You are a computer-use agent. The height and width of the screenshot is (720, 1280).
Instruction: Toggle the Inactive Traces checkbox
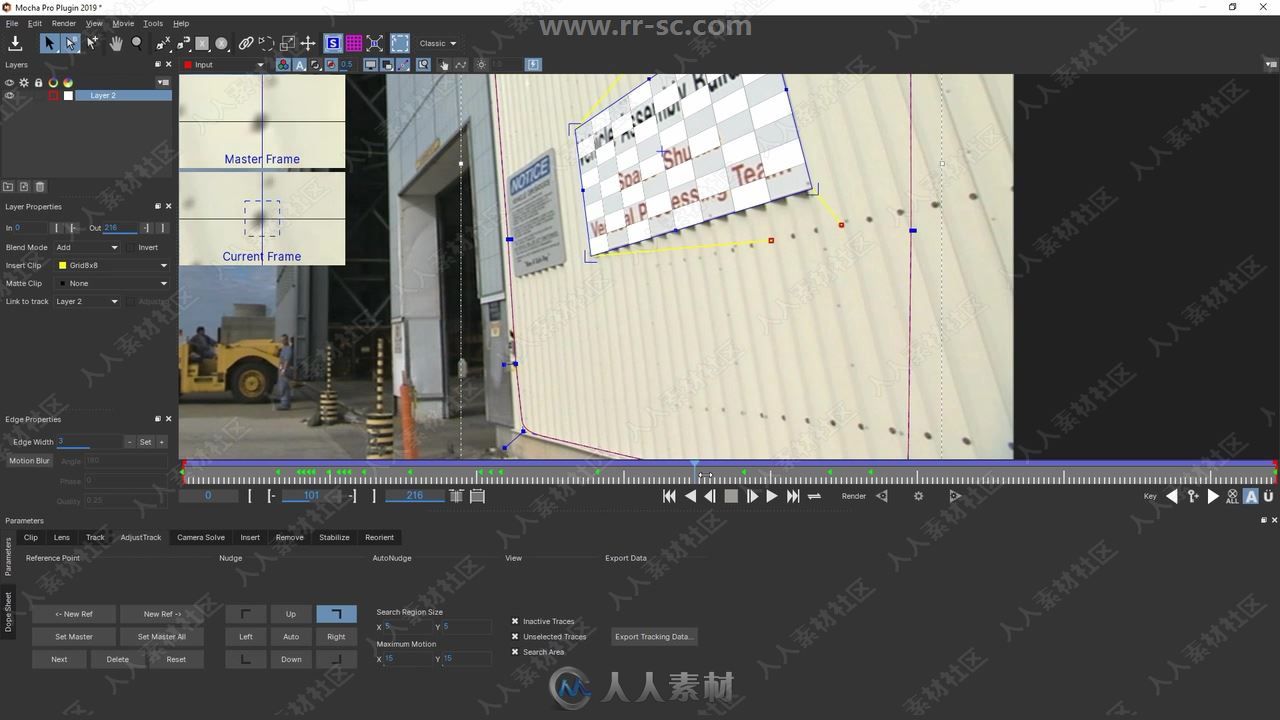[515, 621]
